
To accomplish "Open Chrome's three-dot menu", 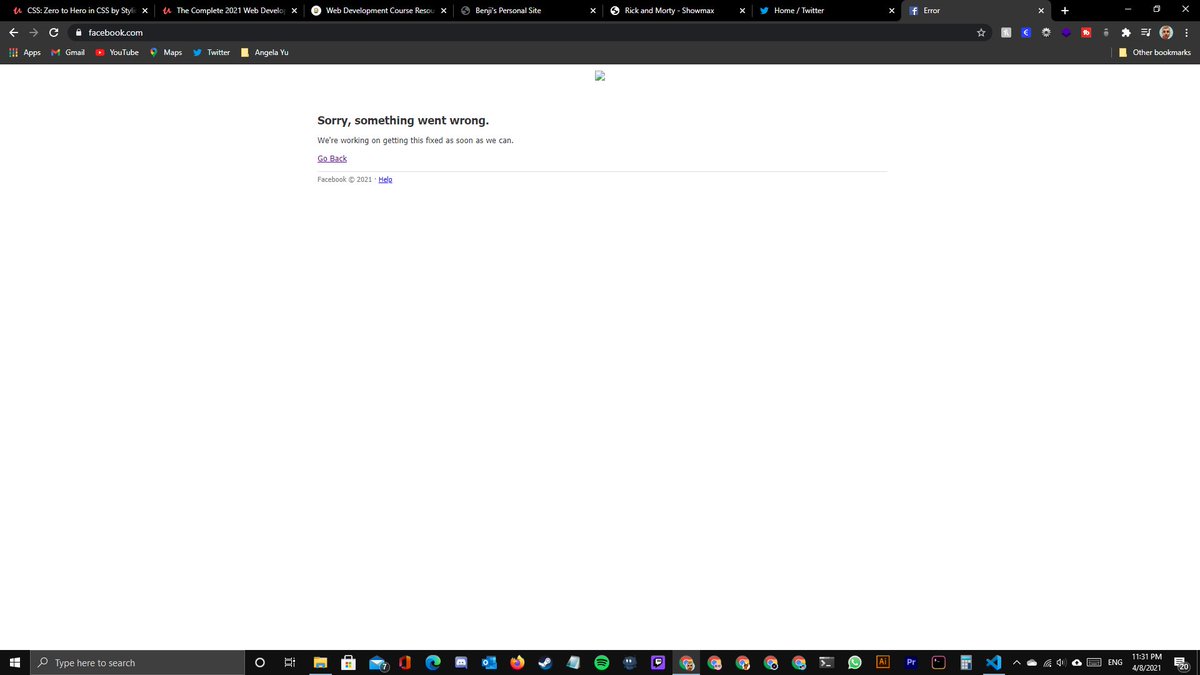I will [1186, 32].
